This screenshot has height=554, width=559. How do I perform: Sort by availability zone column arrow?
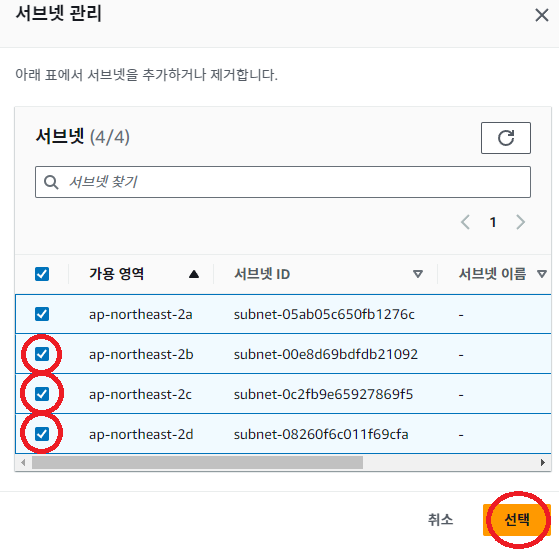coord(194,274)
